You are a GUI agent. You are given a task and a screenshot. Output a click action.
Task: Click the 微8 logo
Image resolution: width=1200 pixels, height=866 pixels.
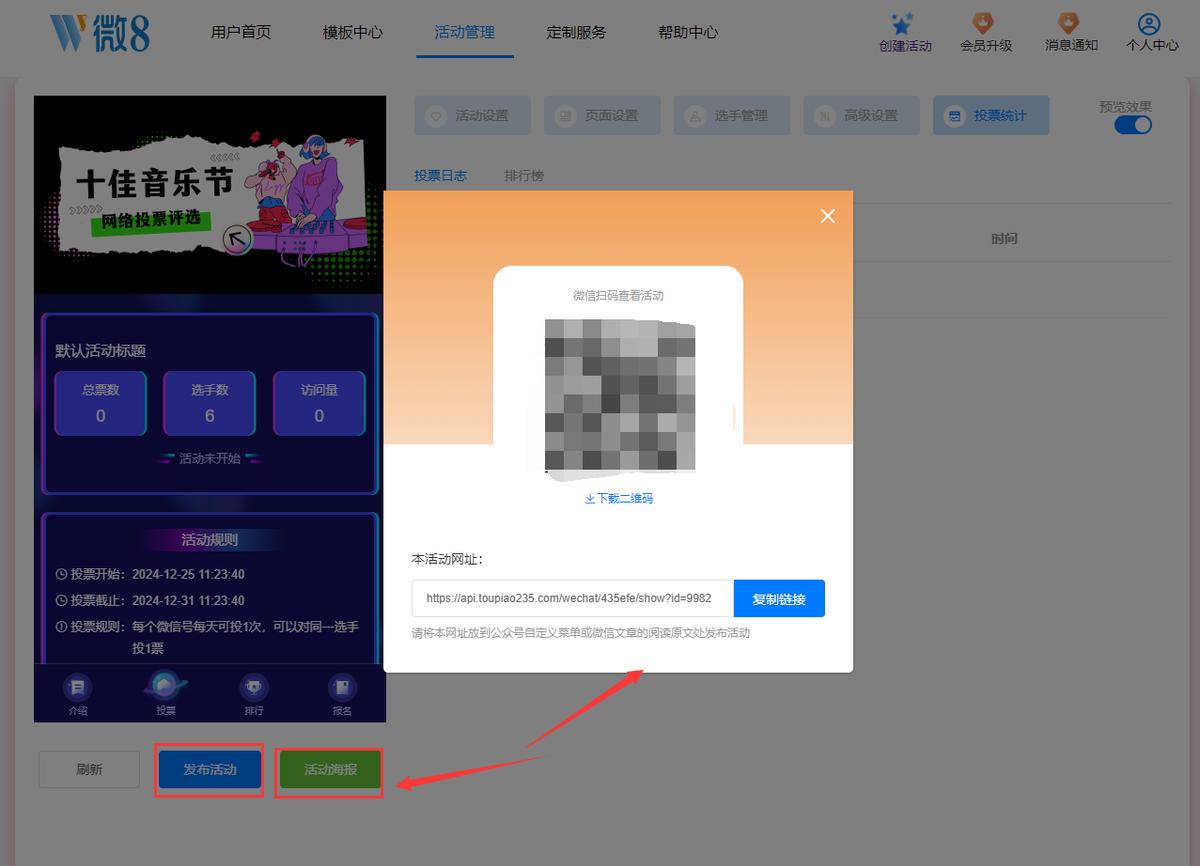tap(100, 33)
